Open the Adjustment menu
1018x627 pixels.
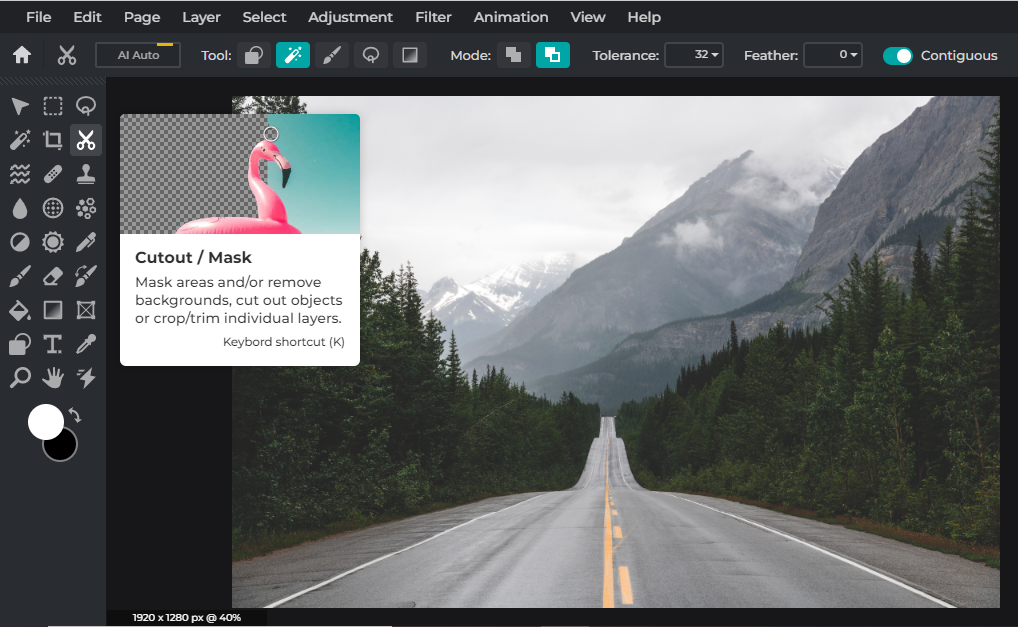[x=350, y=17]
